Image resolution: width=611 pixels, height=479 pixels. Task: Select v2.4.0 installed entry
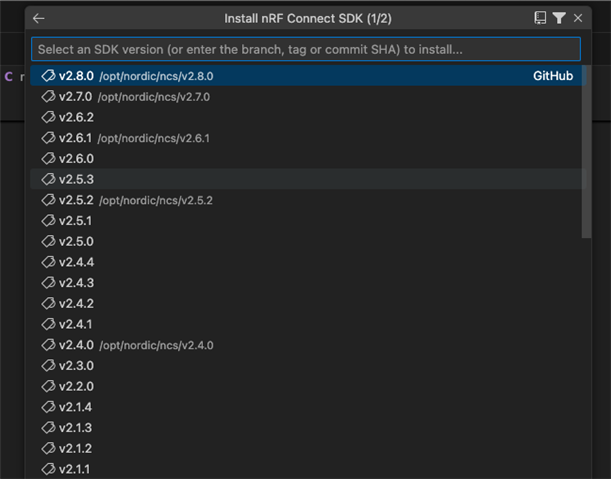(x=308, y=345)
